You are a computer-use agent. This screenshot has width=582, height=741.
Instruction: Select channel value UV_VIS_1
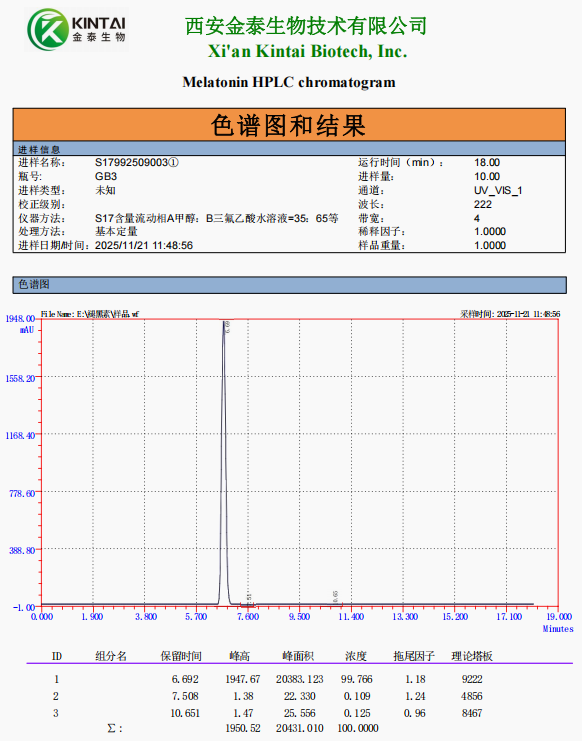coord(498,191)
